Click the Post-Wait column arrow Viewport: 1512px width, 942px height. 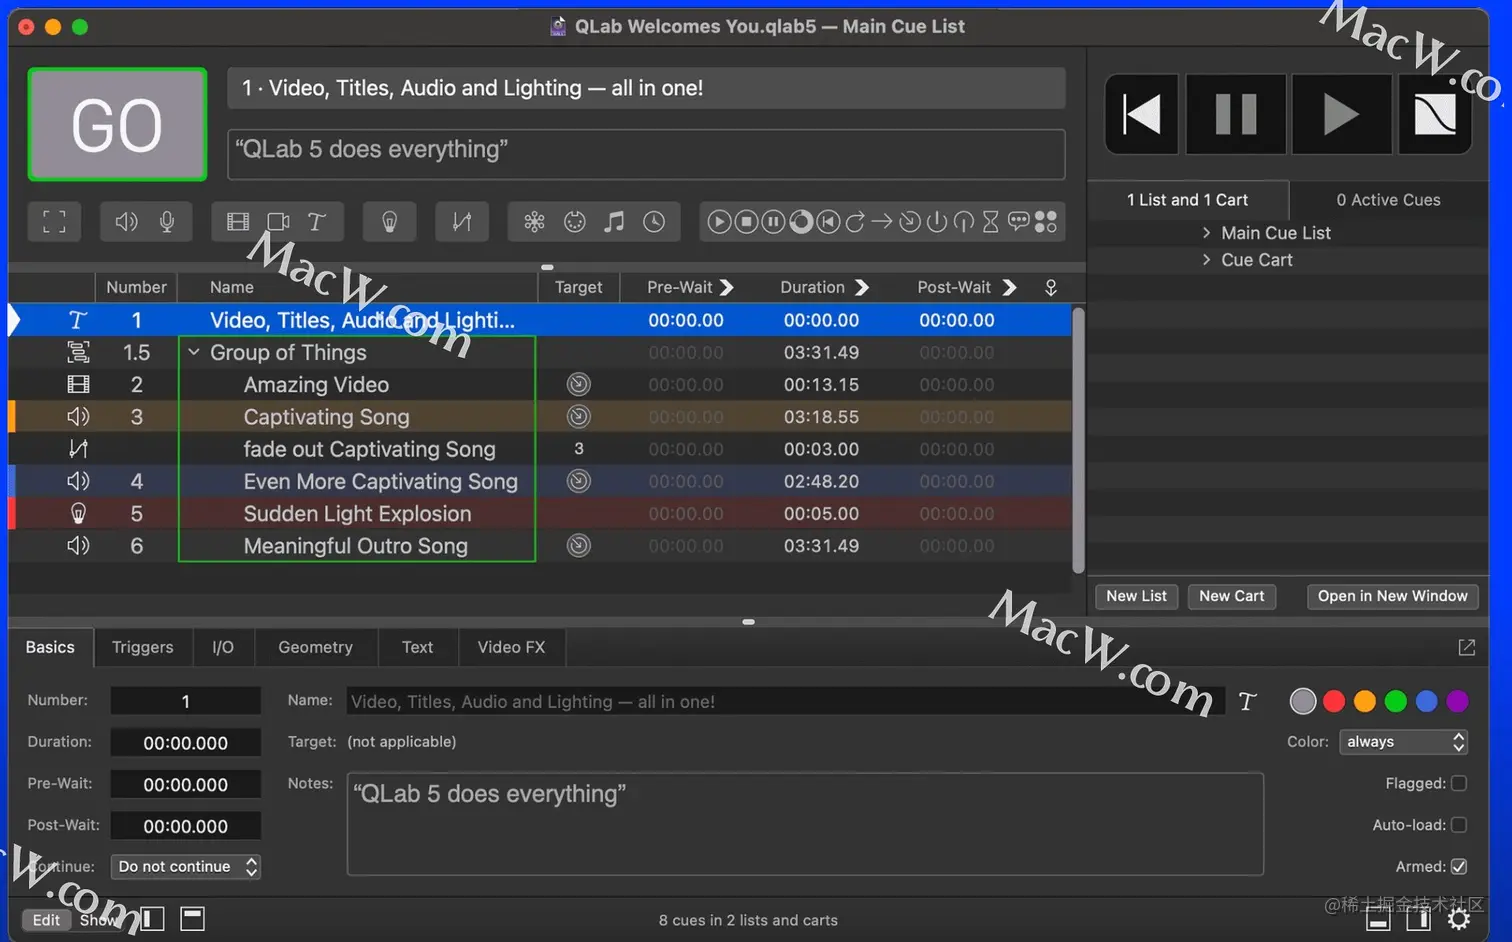point(1009,288)
